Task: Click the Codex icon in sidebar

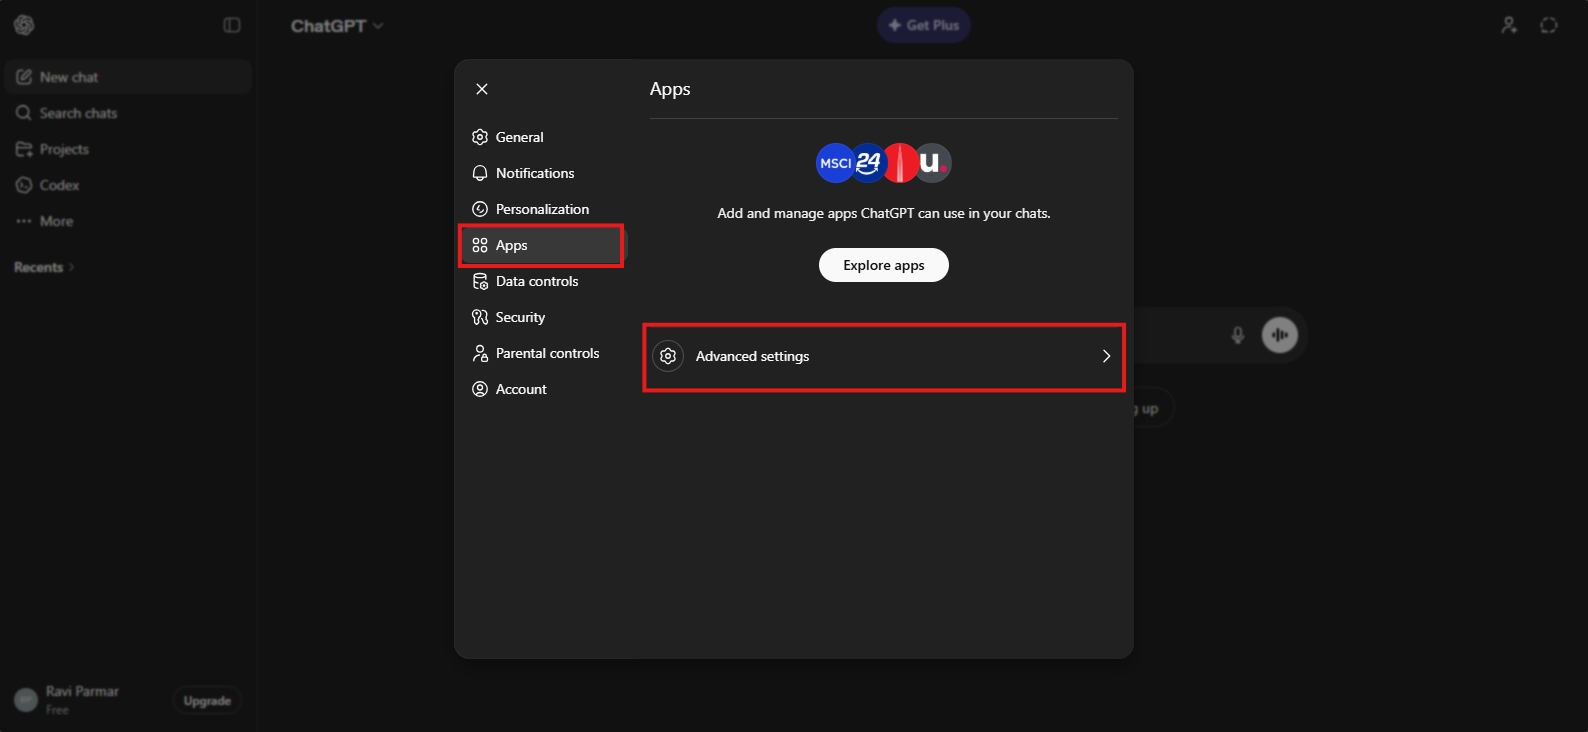Action: tap(24, 185)
